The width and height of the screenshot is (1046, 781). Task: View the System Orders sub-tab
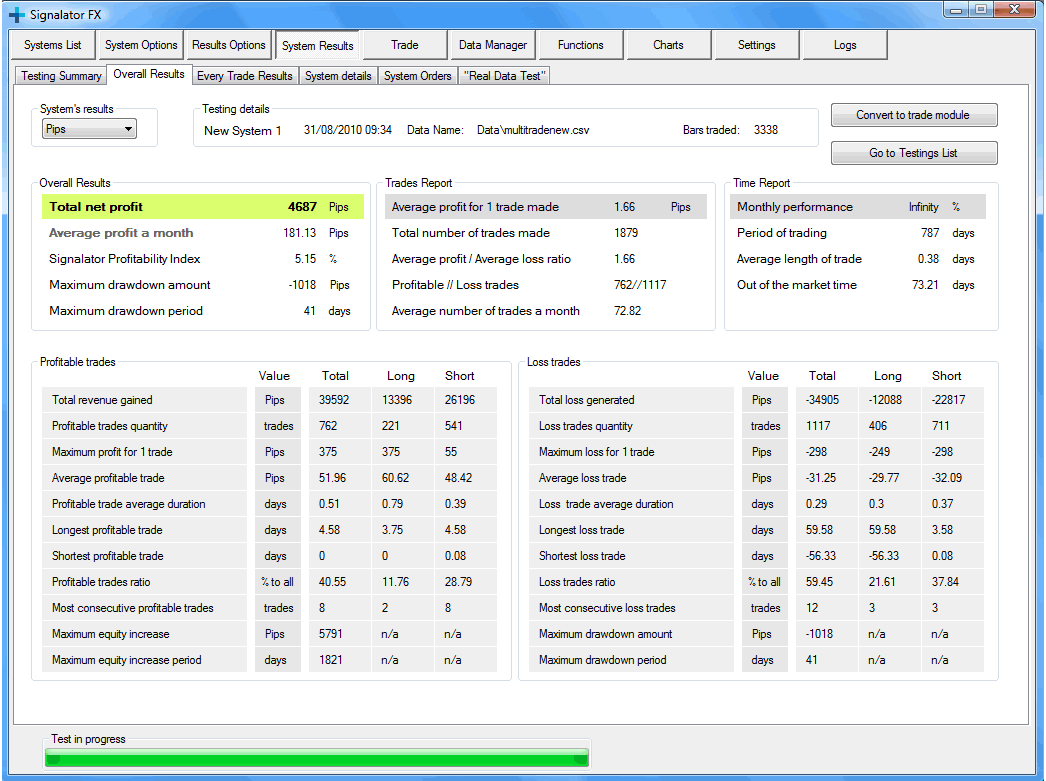[x=418, y=76]
